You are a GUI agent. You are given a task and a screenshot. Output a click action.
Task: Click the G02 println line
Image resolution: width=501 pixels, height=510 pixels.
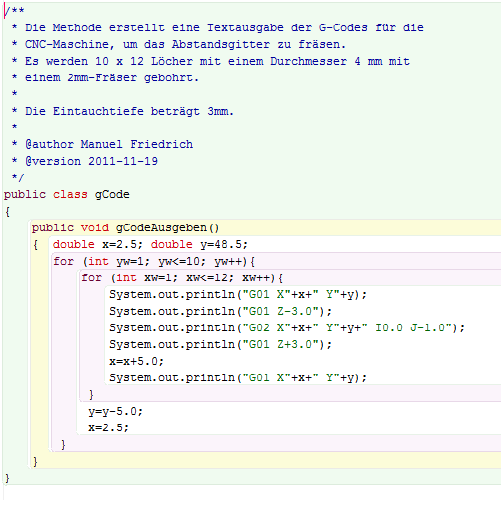click(287, 328)
